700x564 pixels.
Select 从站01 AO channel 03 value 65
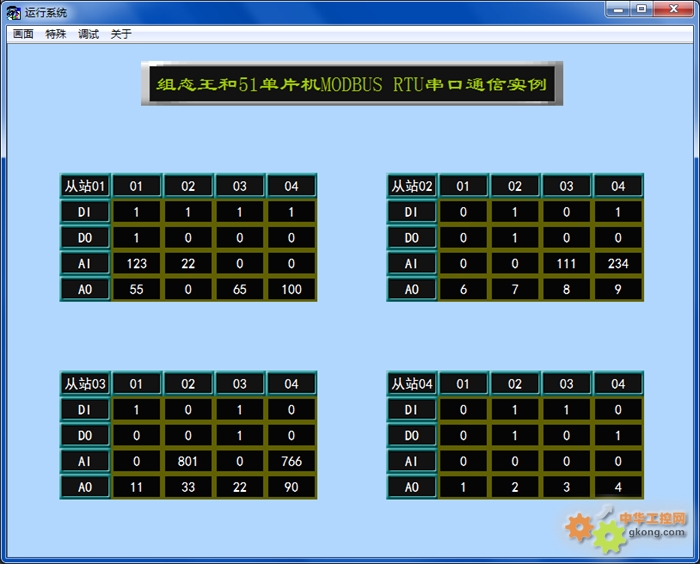[240, 289]
